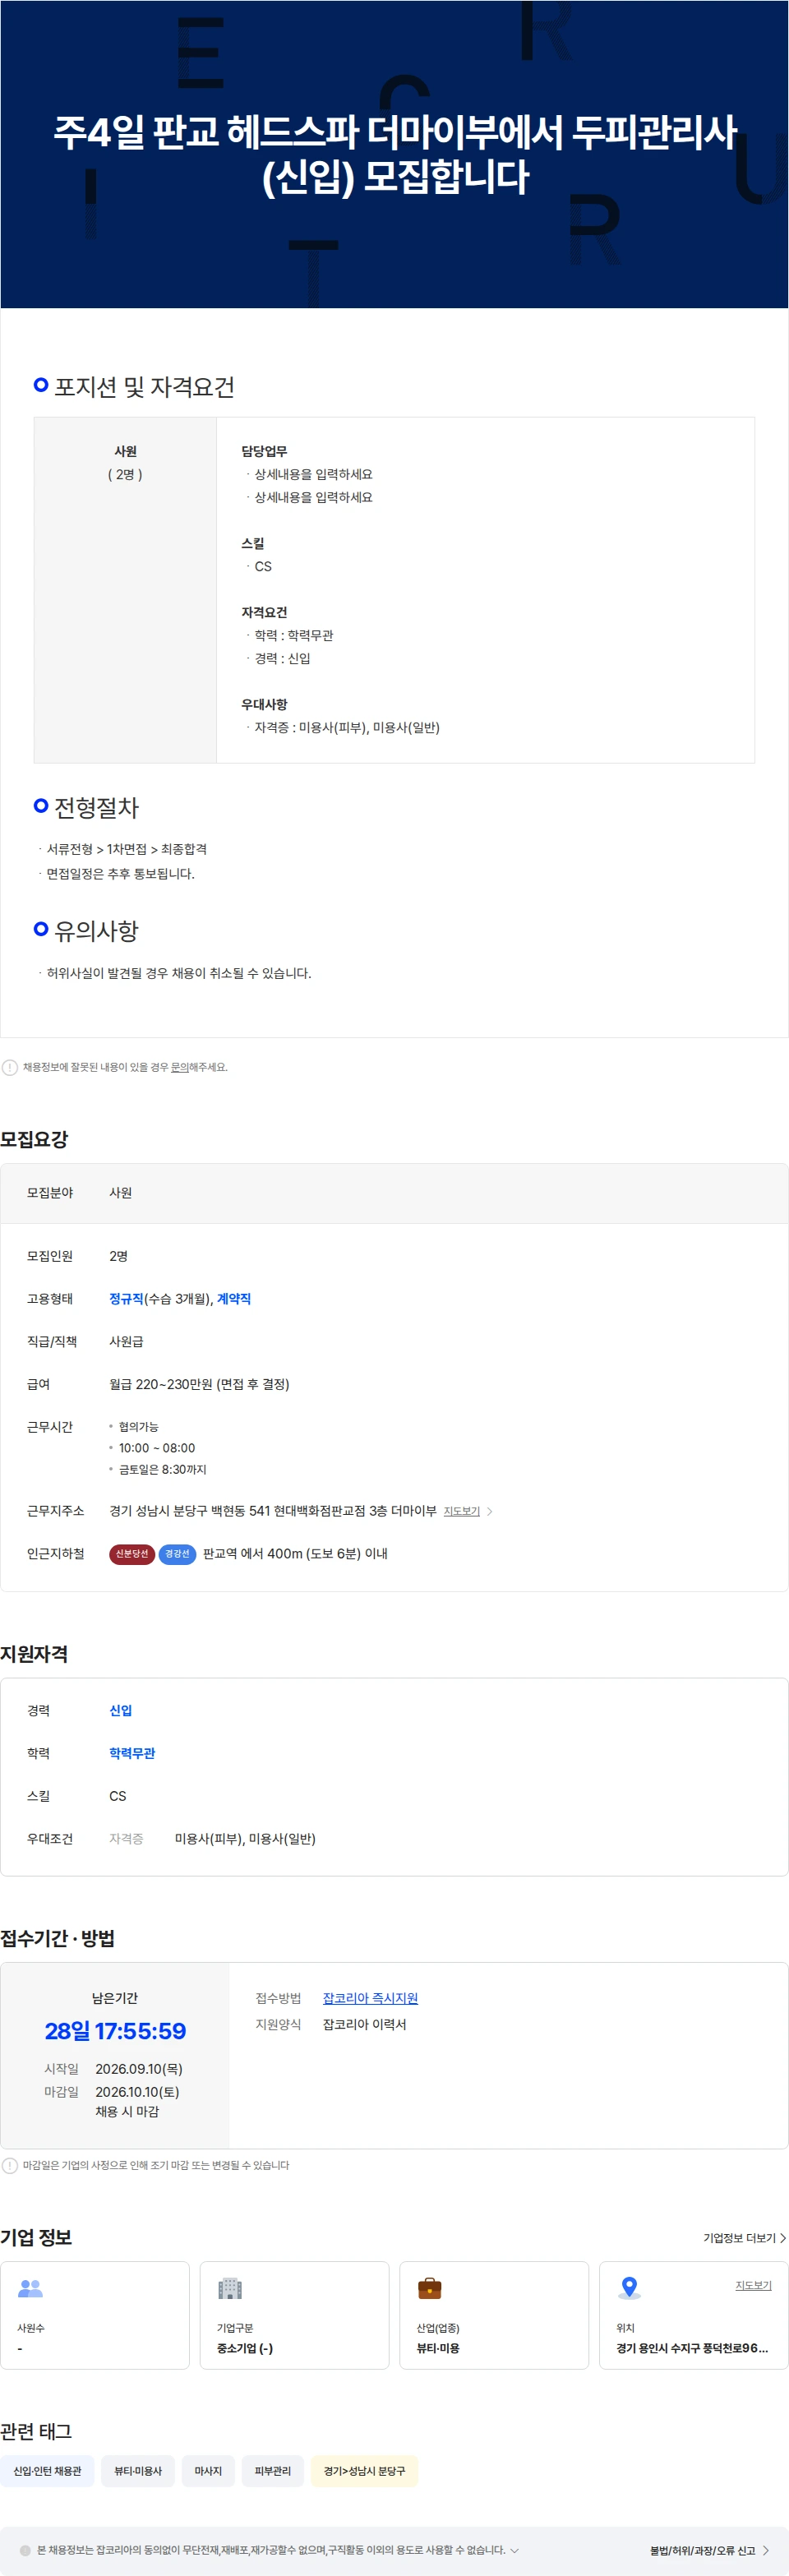
Task: Click the 학력무관 education link
Action: [132, 1753]
